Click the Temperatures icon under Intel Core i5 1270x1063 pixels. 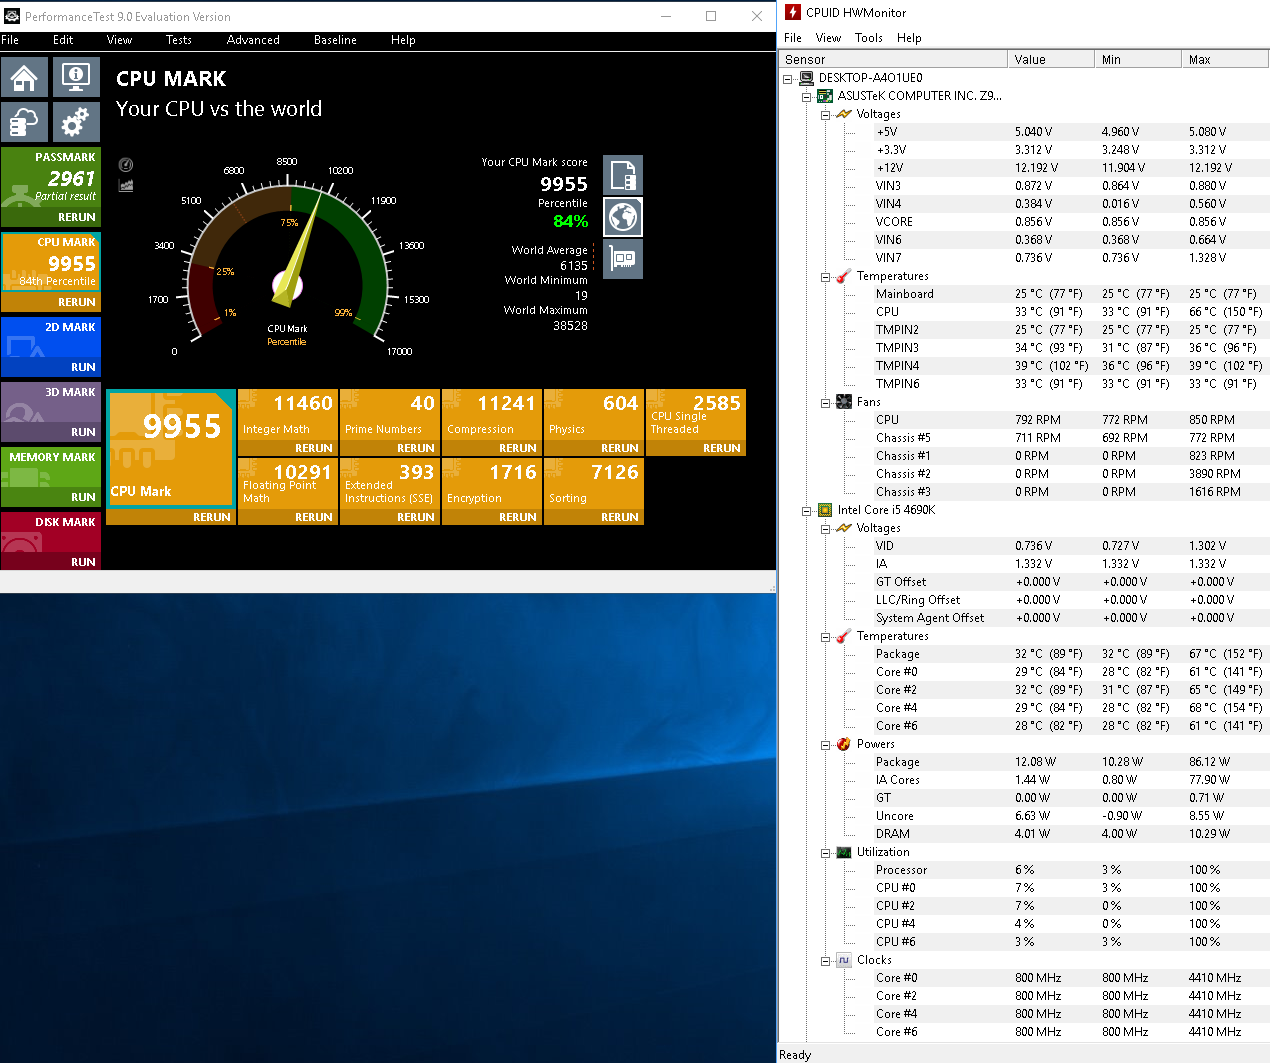point(844,636)
